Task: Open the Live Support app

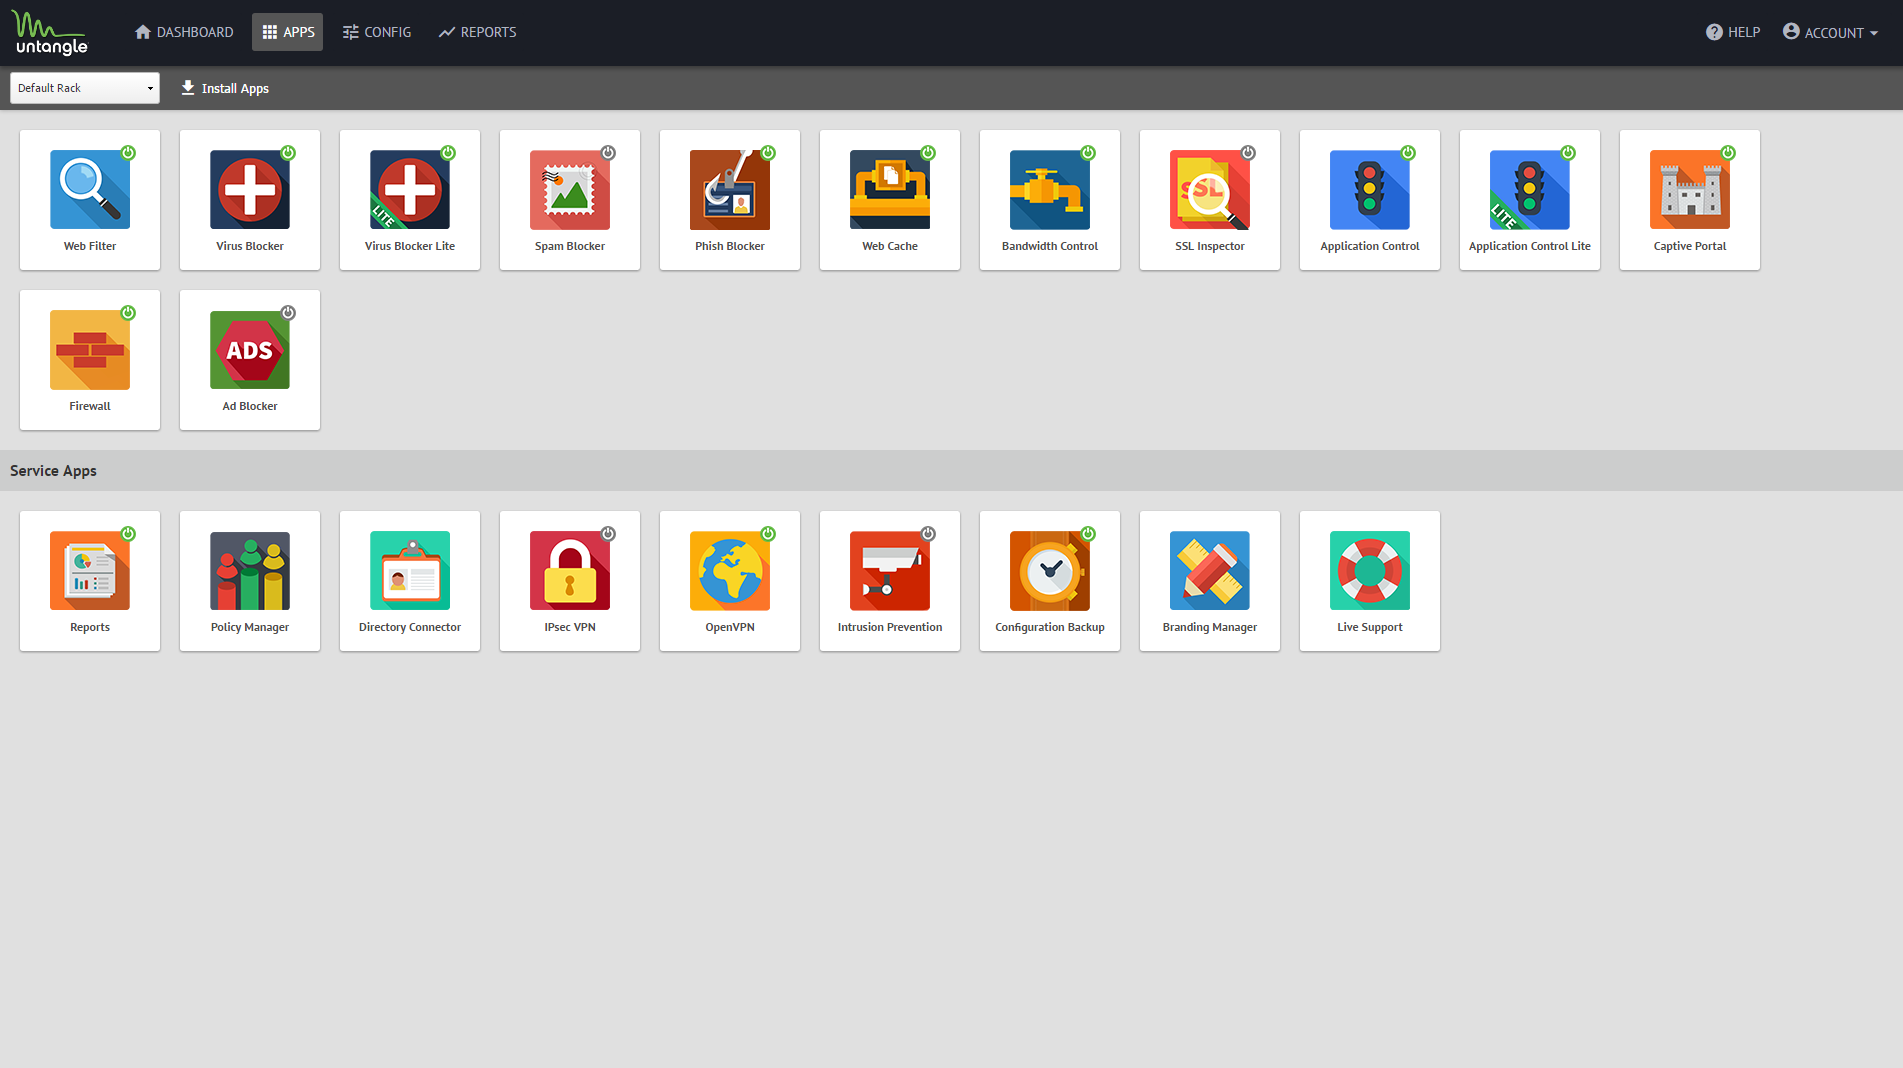Action: click(x=1370, y=581)
